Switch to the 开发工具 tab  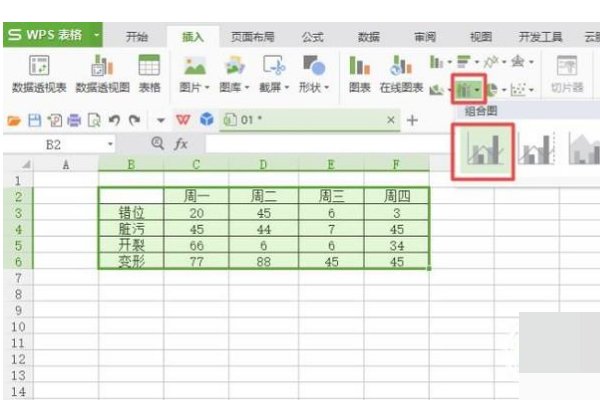pos(540,37)
